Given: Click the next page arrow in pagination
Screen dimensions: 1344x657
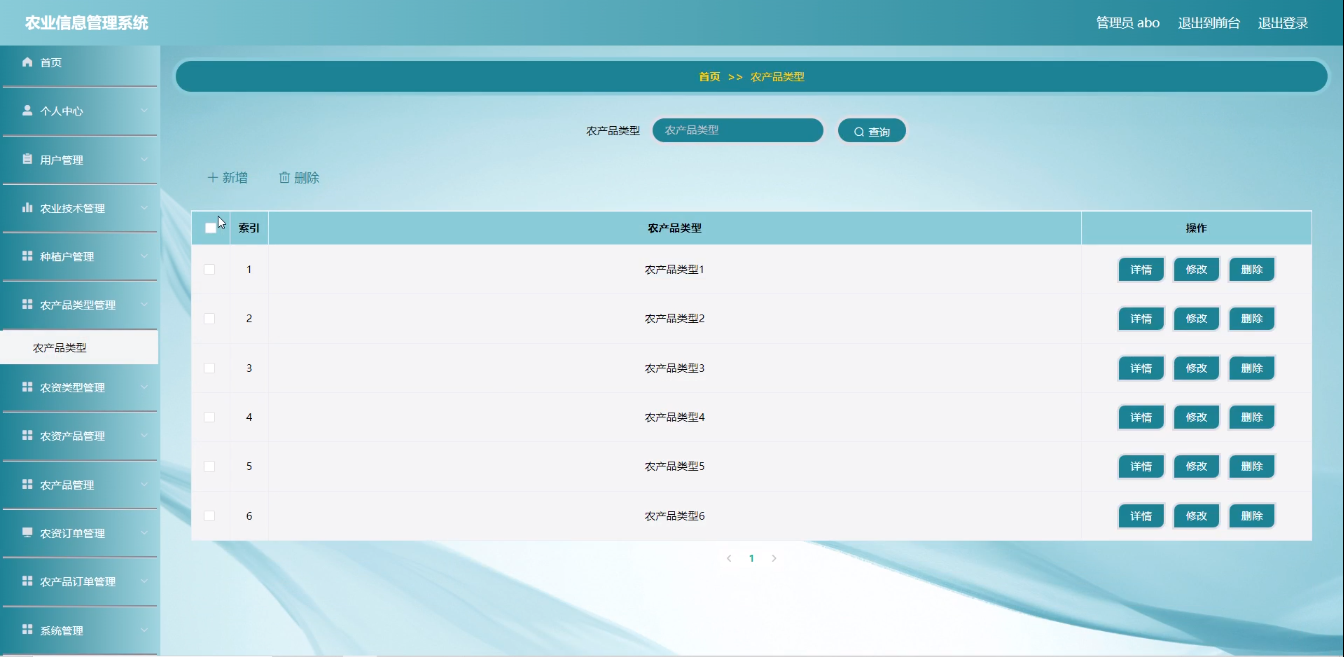Looking at the screenshot, I should tap(774, 559).
